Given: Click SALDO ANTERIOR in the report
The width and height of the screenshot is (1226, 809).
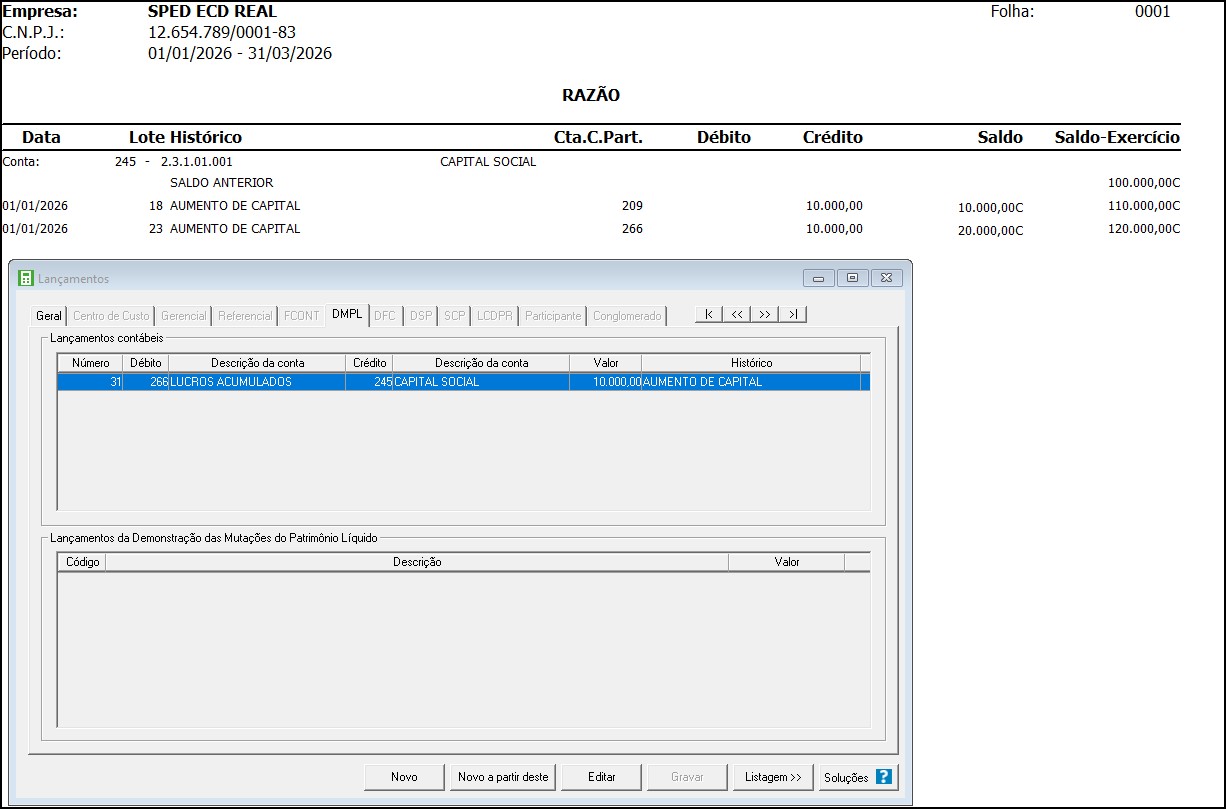Looking at the screenshot, I should [x=221, y=183].
